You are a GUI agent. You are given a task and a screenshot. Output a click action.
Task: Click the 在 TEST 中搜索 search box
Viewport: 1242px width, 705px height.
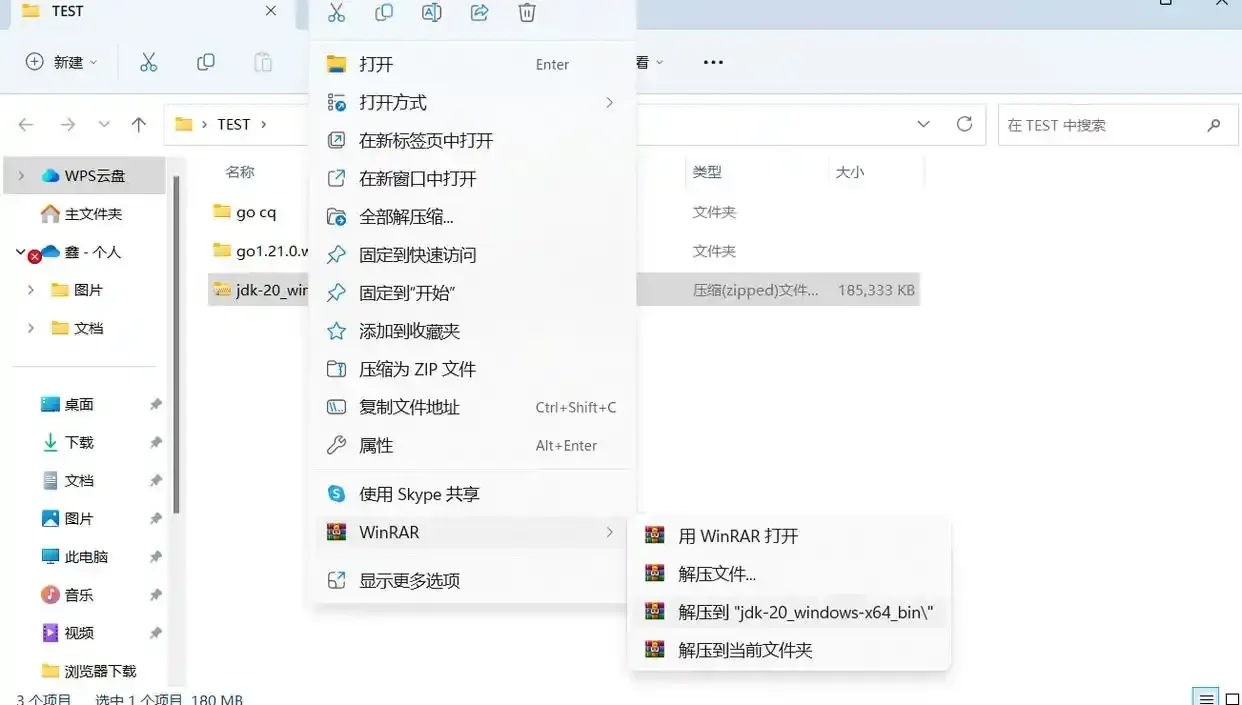pyautogui.click(x=1116, y=125)
